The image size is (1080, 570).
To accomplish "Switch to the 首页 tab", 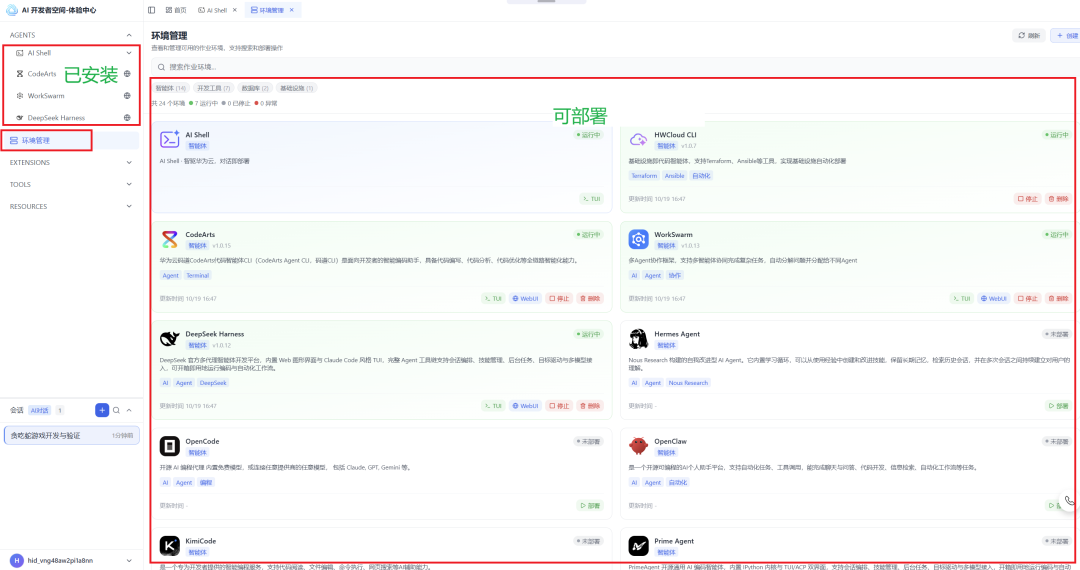I will tap(176, 10).
